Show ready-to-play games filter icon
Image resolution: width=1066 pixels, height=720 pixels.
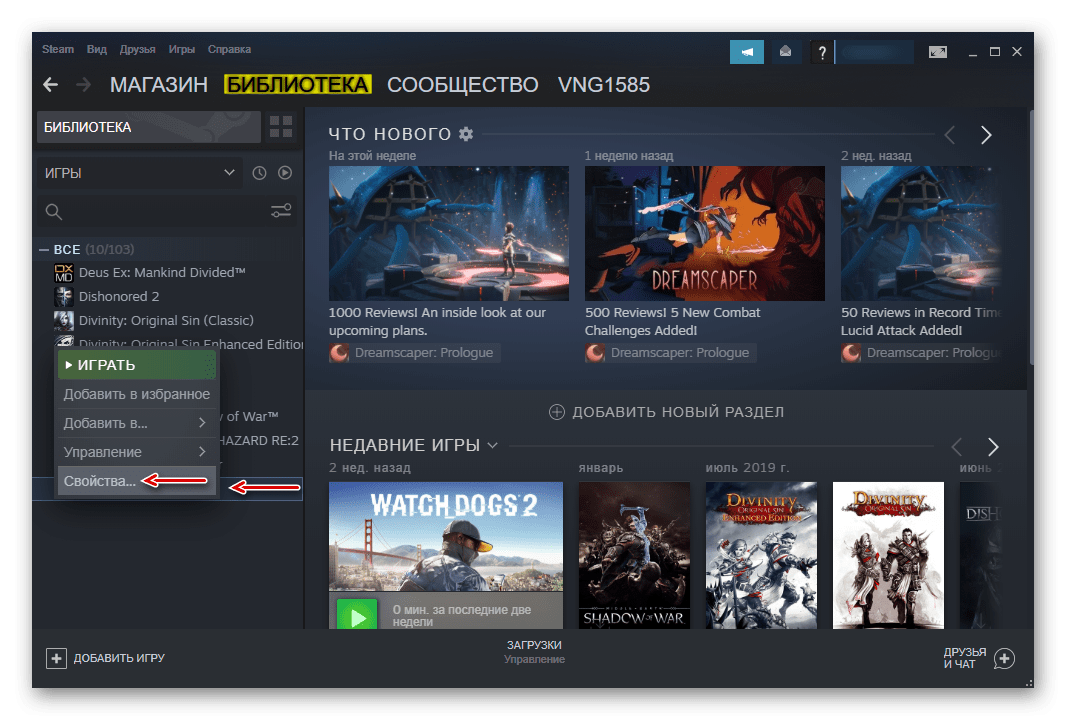285,173
